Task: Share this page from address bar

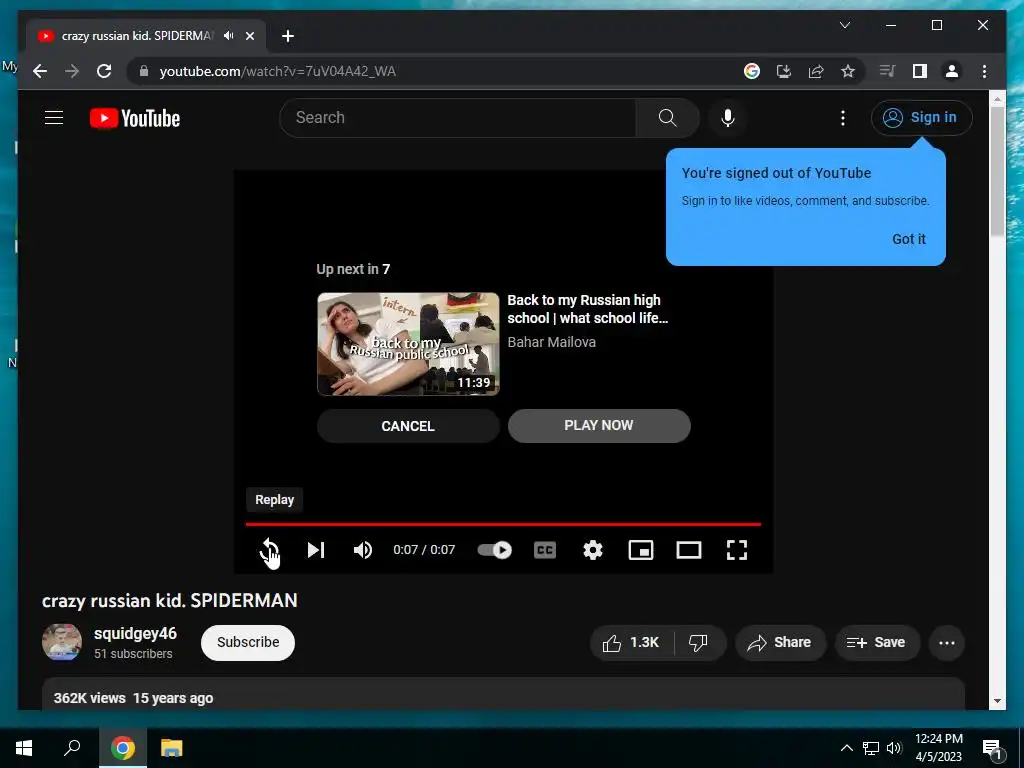Action: [816, 71]
